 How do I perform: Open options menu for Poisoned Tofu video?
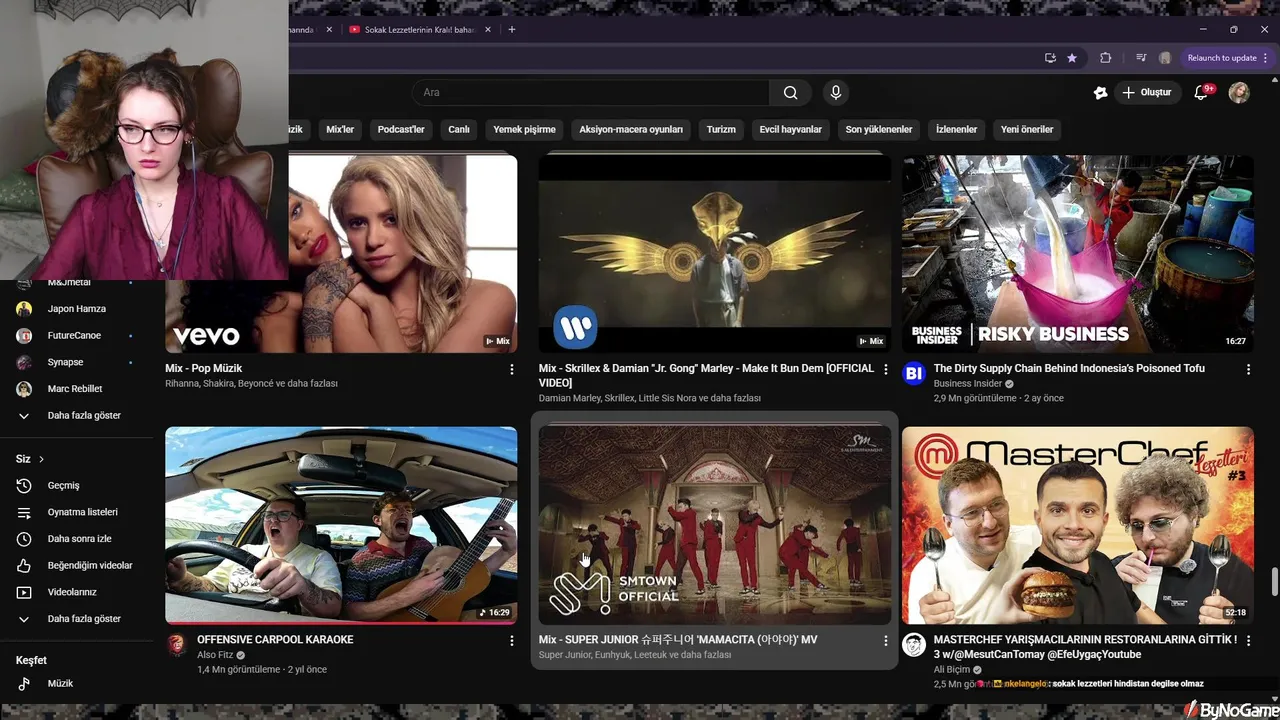click(x=1248, y=369)
